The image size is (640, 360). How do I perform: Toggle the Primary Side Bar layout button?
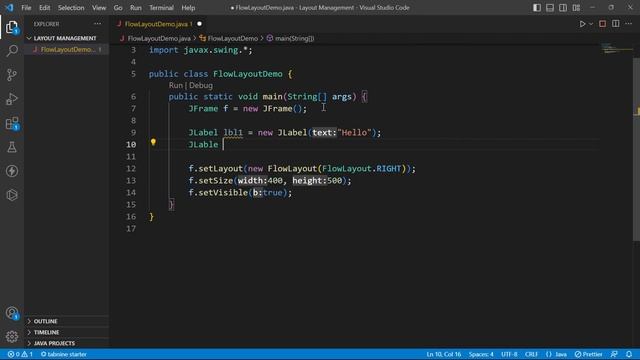[x=537, y=8]
